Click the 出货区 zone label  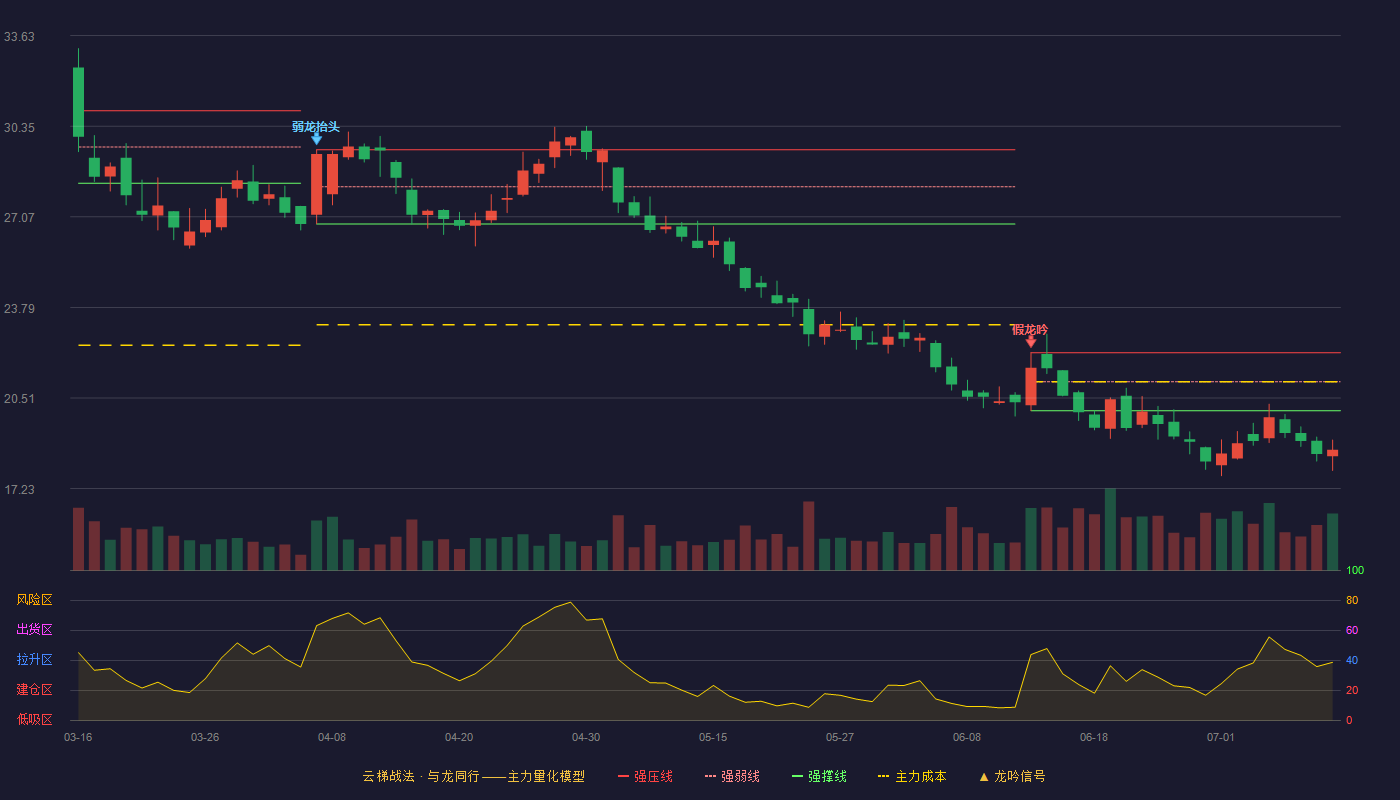(x=34, y=630)
